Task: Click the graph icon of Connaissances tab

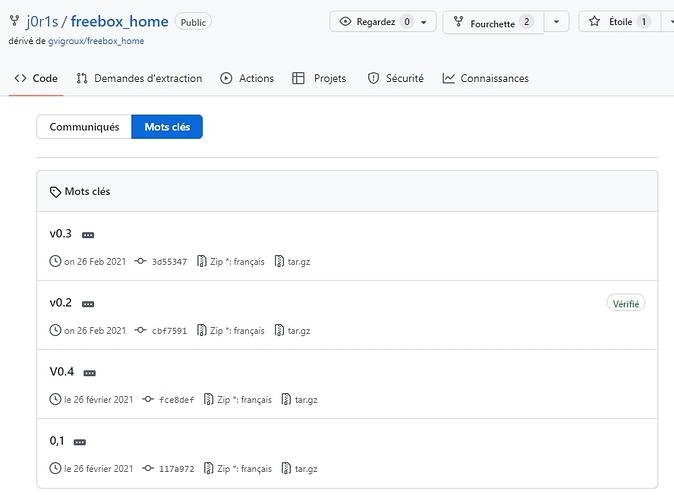Action: click(448, 78)
